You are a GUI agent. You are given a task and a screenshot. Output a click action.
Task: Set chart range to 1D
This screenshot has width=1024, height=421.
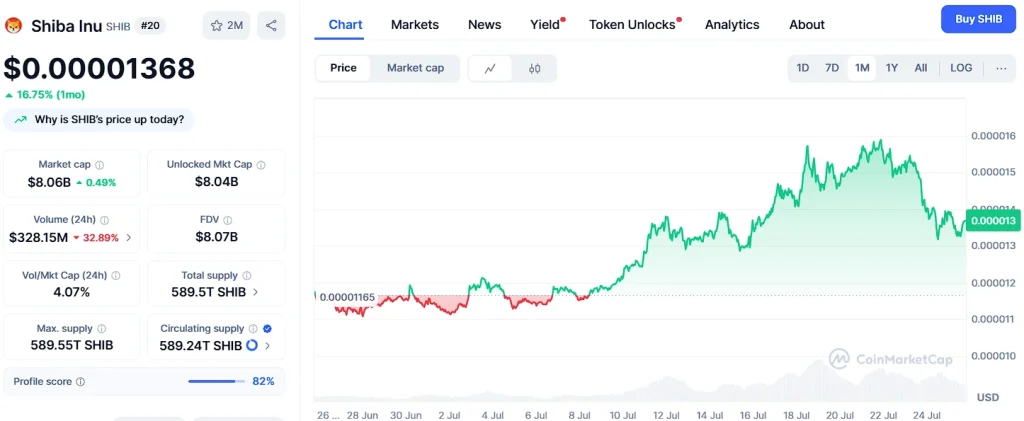pyautogui.click(x=803, y=68)
